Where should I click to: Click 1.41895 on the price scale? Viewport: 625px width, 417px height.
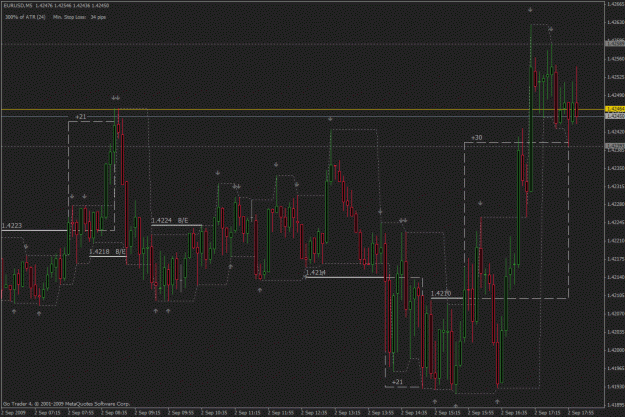click(616, 405)
